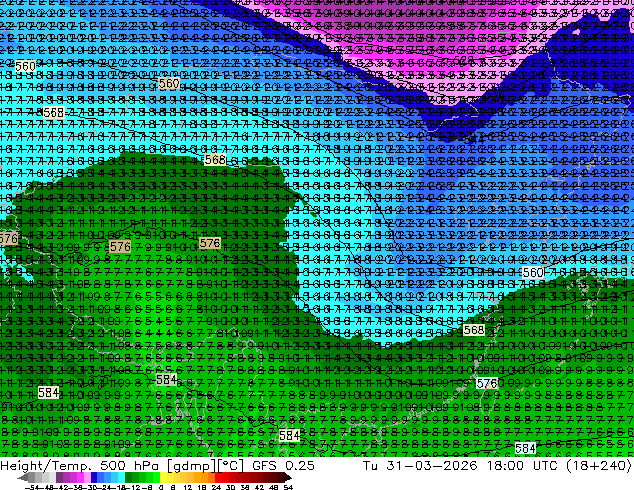Pick the bright red swatch in the legend bar
This screenshot has height=490, width=634.
tap(218, 477)
